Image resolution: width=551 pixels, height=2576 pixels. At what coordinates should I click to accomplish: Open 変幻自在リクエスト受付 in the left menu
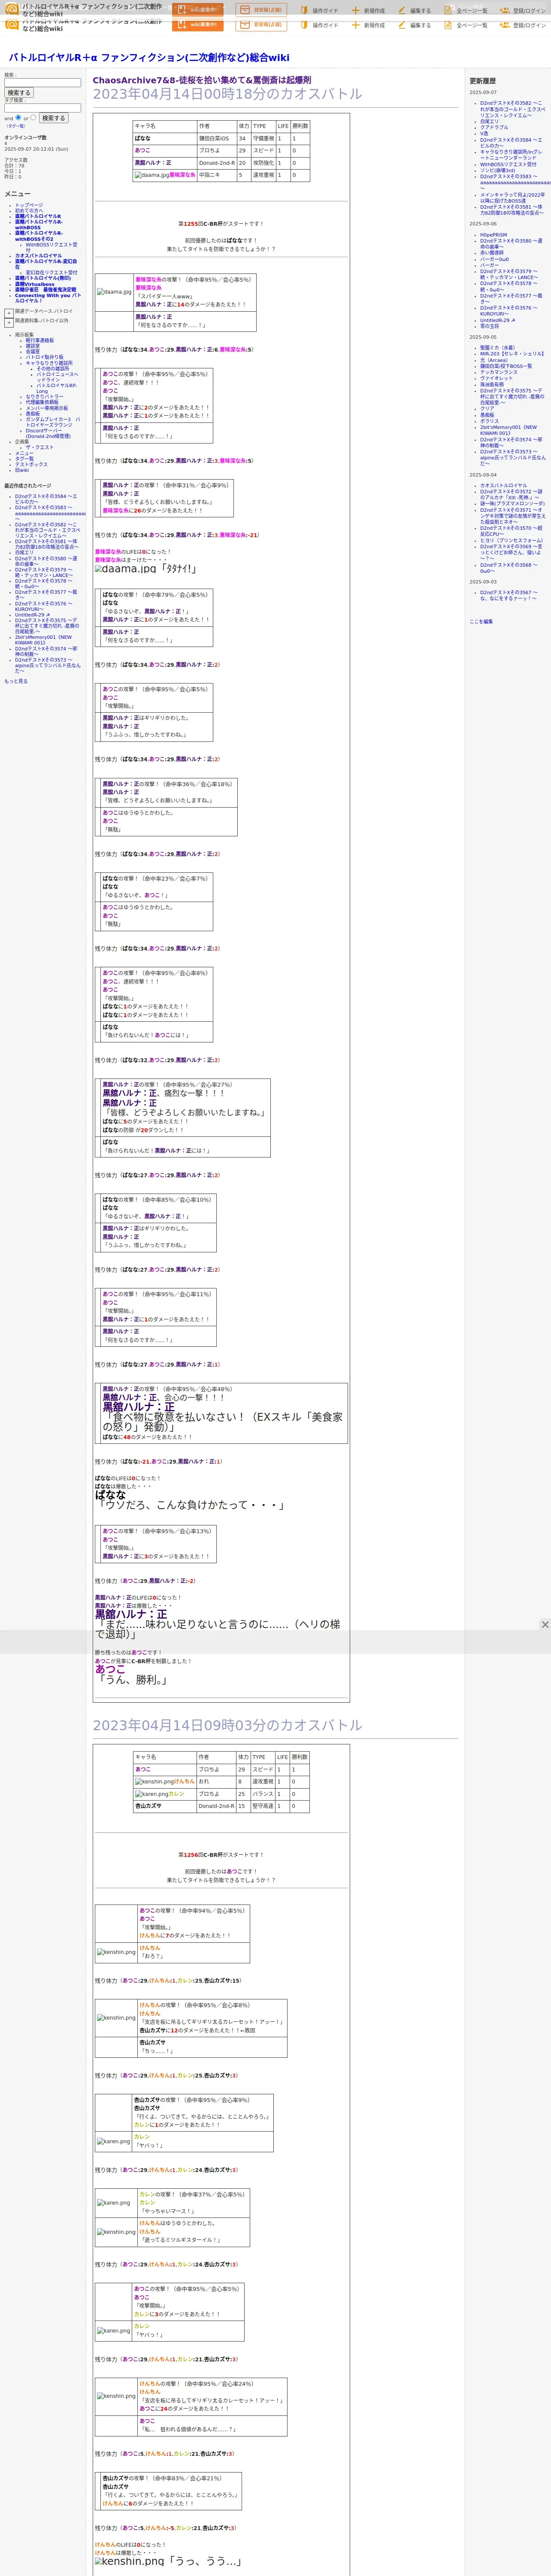[x=51, y=272]
